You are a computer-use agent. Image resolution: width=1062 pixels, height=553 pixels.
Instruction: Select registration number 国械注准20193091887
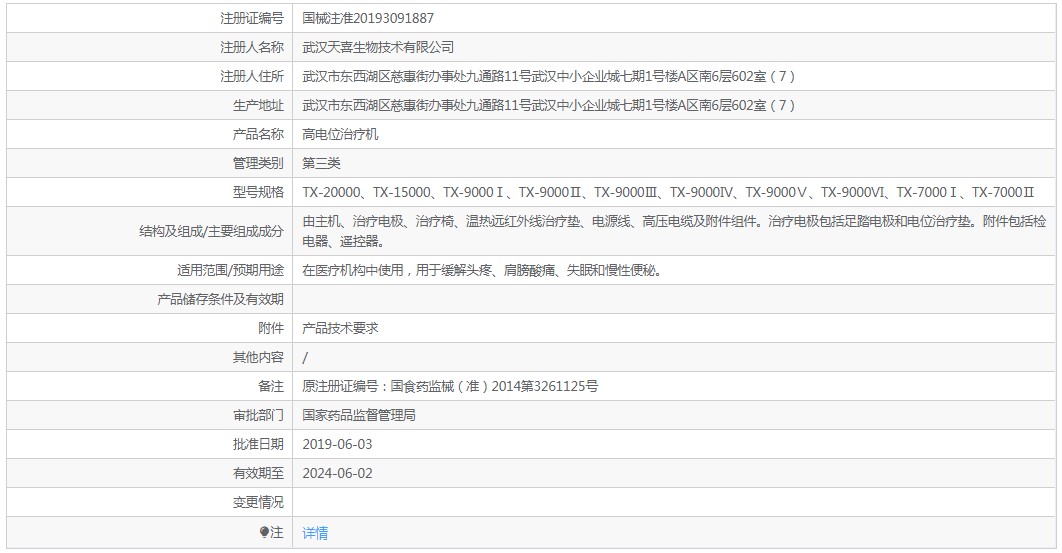[368, 18]
